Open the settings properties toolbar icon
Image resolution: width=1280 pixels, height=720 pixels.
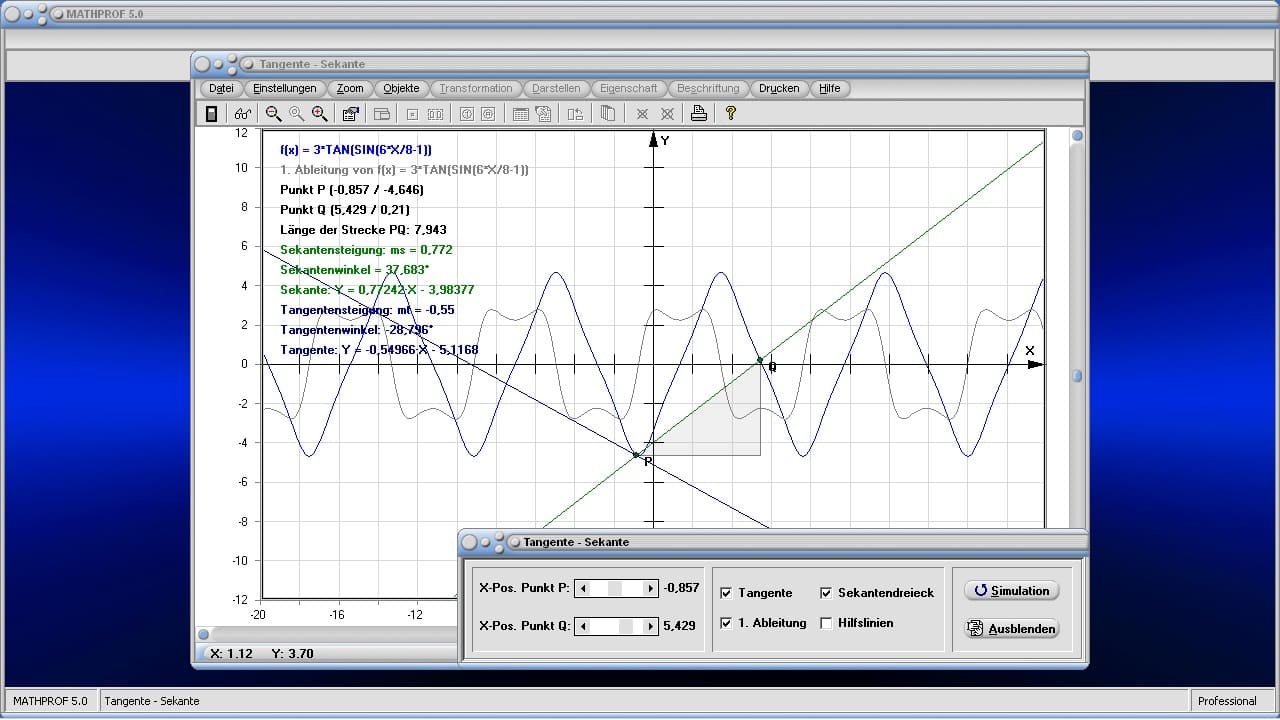point(351,114)
